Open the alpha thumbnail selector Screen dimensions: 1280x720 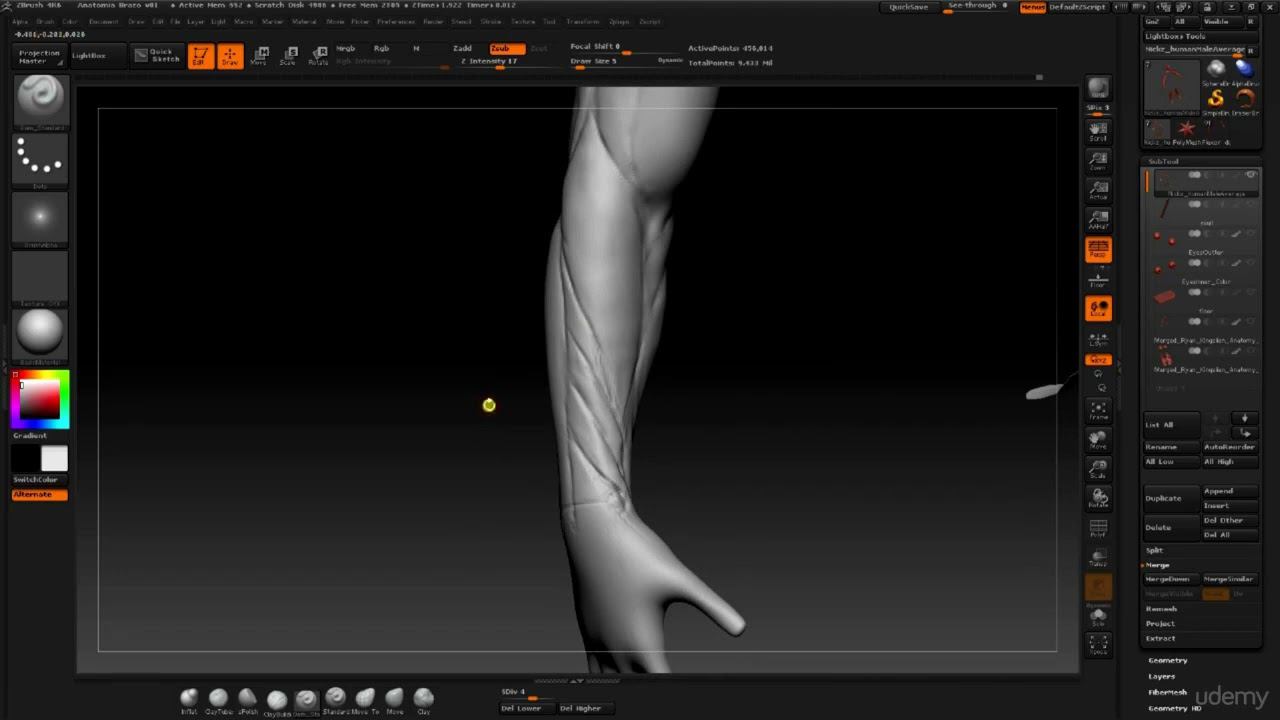click(41, 219)
